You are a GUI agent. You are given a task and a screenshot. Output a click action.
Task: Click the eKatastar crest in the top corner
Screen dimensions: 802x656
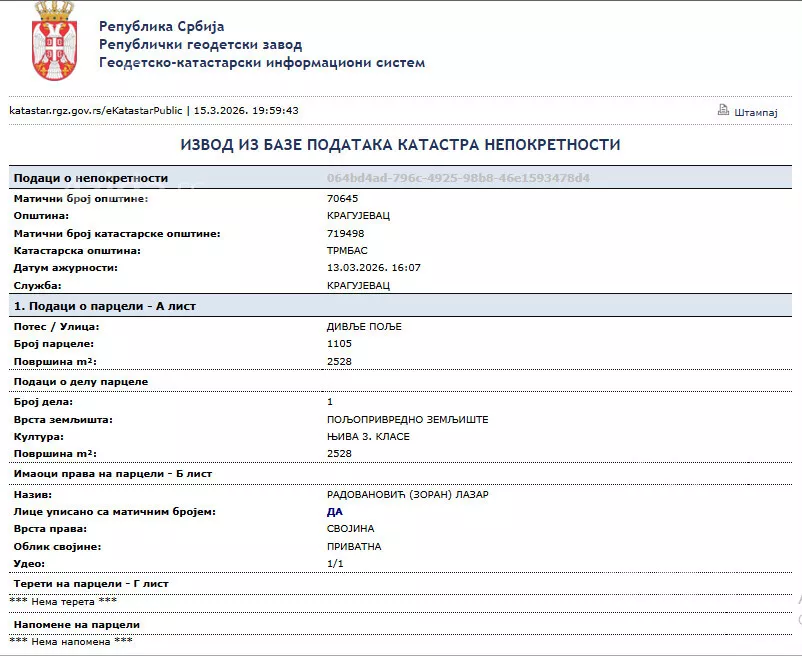tap(56, 45)
